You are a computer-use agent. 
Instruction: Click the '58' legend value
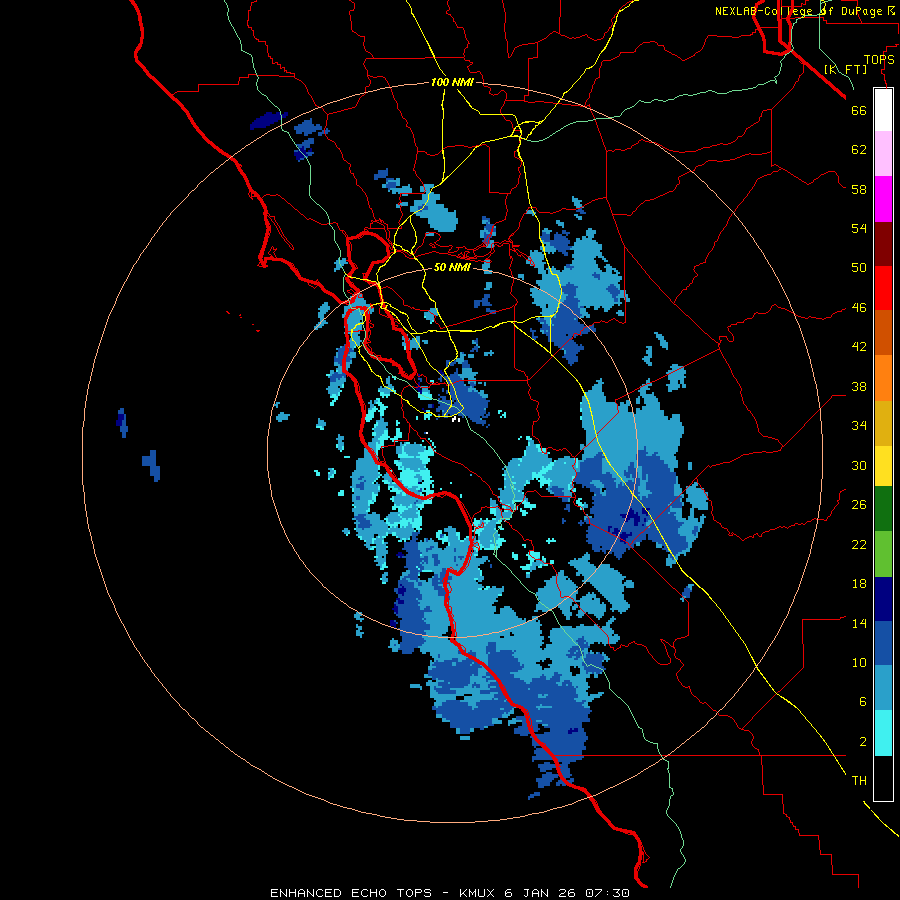click(859, 189)
